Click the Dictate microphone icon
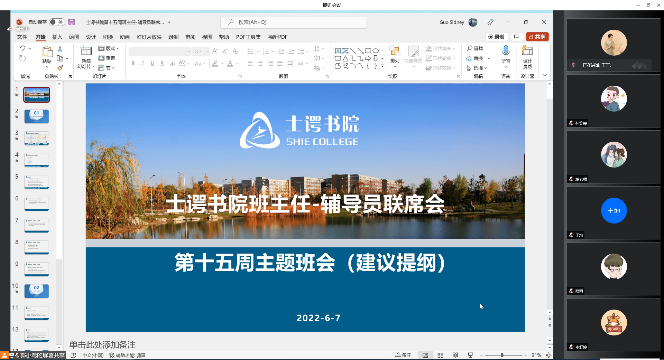This screenshot has width=664, height=360. 506,51
